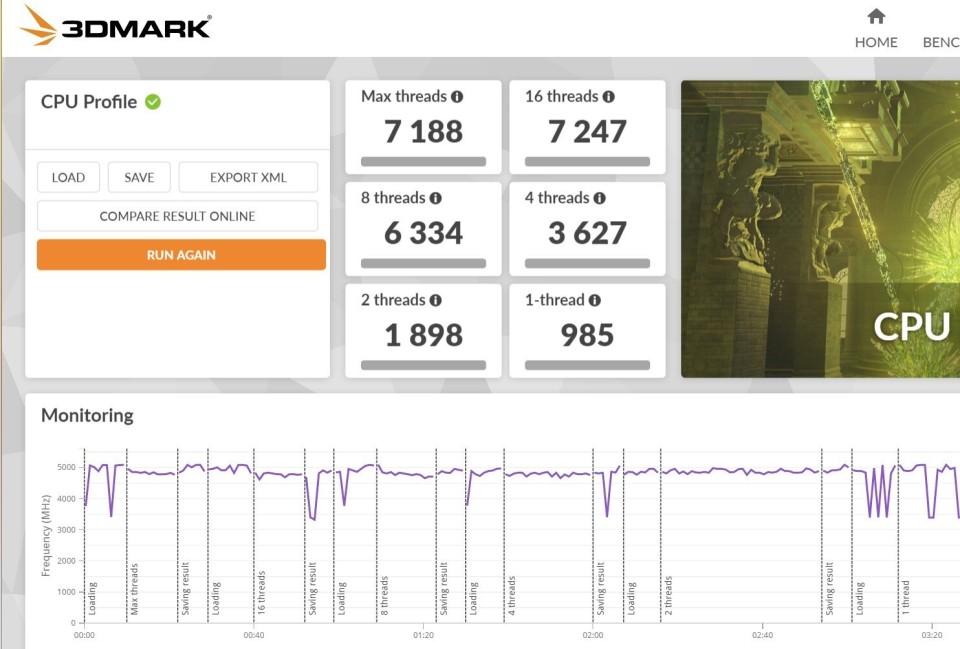
Task: Select the 16 threads score 7 247
Action: pyautogui.click(x=587, y=132)
